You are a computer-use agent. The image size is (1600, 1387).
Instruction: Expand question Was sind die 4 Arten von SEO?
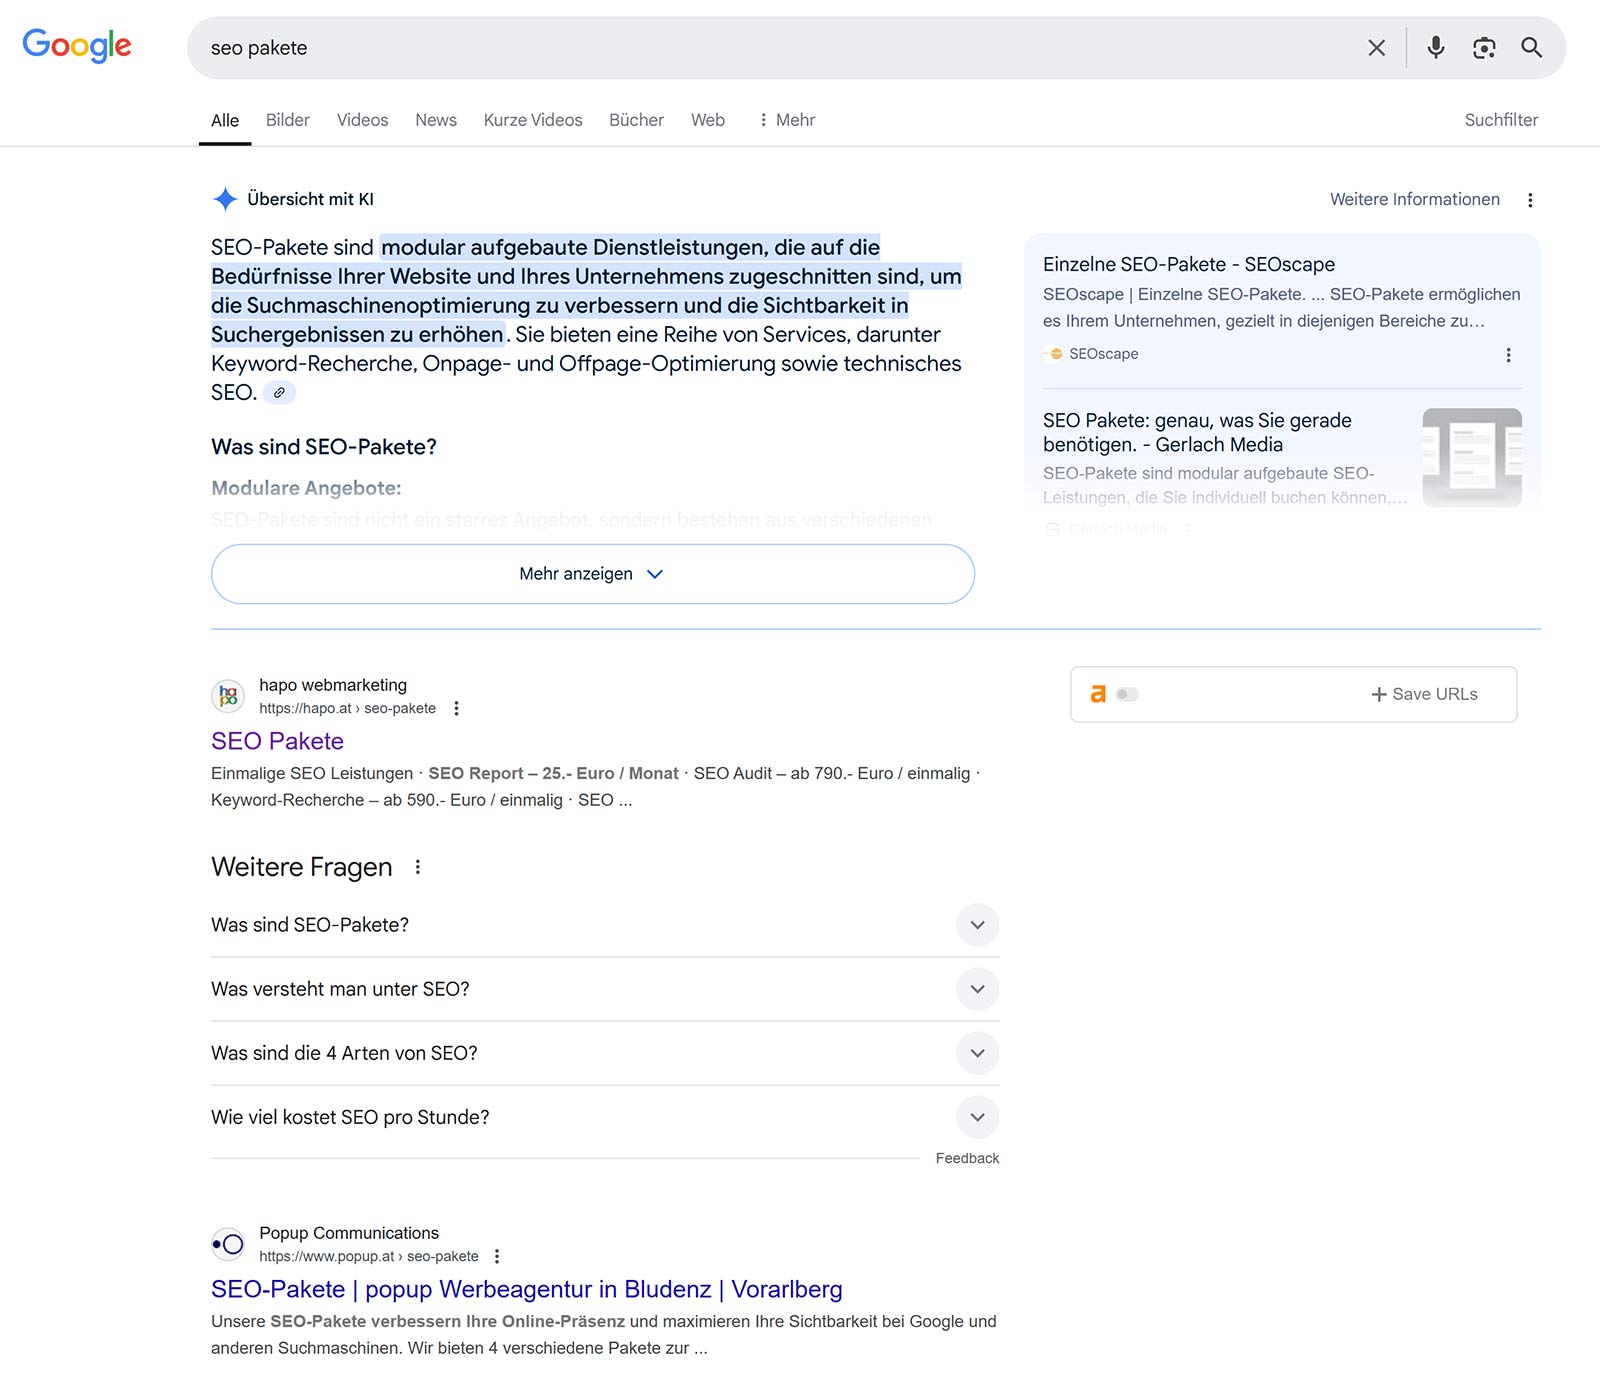pyautogui.click(x=605, y=1053)
